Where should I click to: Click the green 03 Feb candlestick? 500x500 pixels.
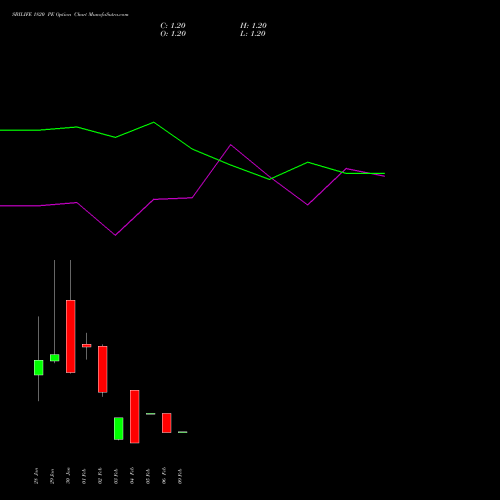(x=119, y=428)
